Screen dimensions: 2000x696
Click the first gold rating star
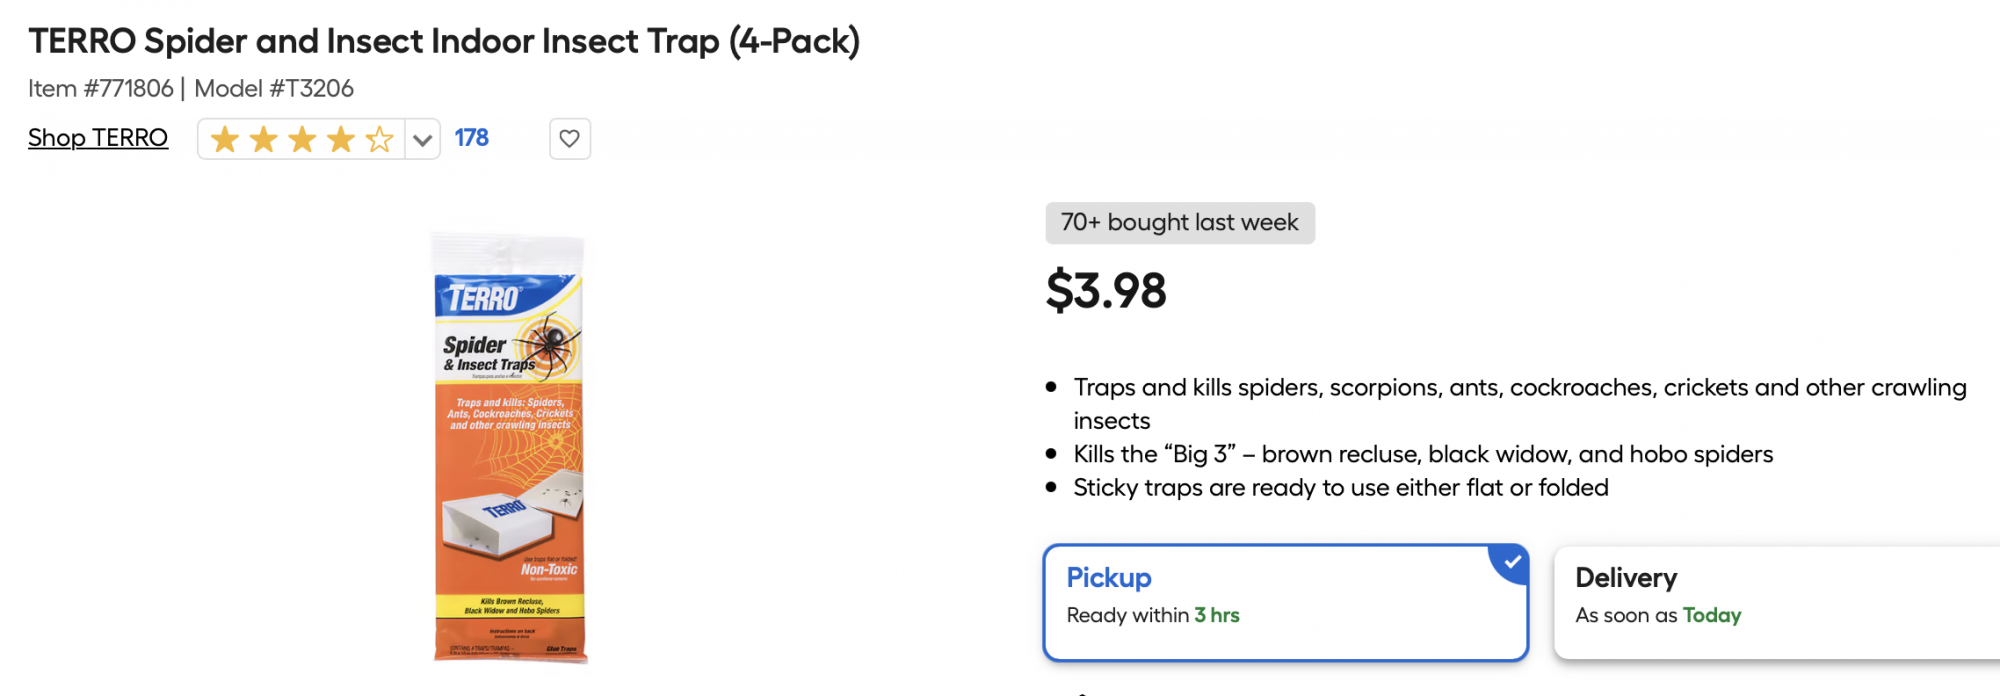225,139
